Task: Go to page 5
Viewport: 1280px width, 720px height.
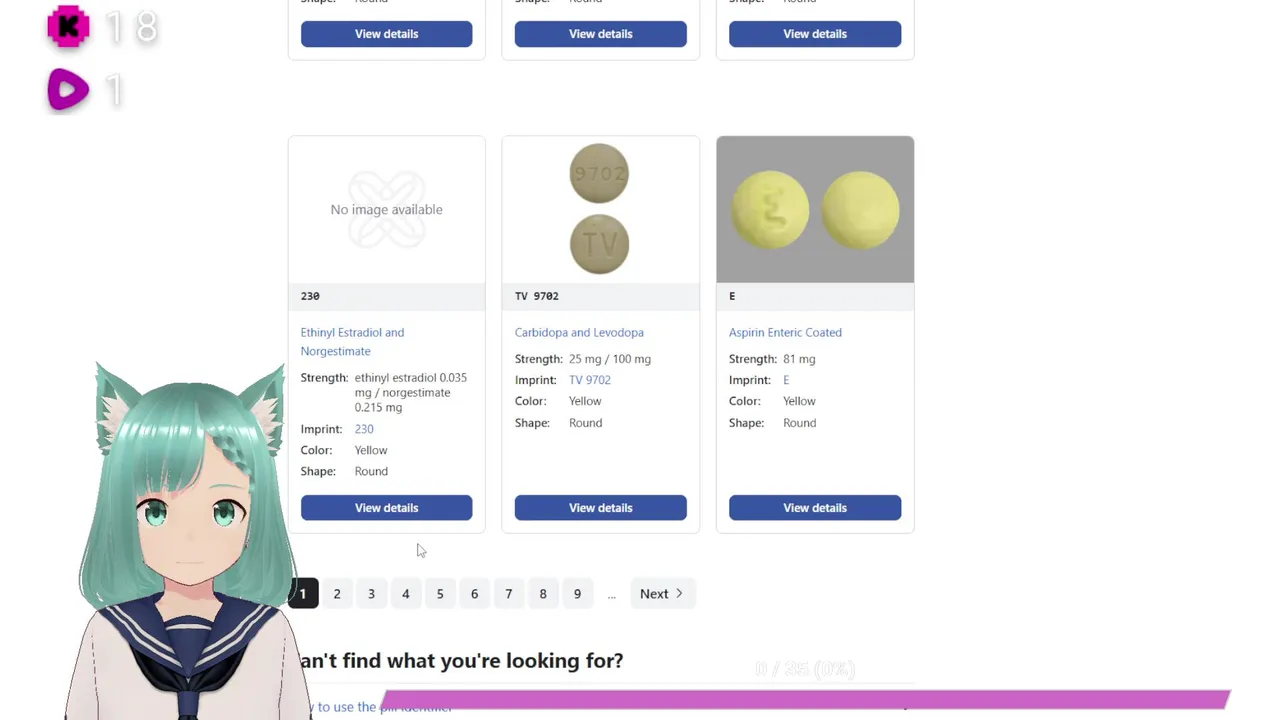Action: point(440,594)
